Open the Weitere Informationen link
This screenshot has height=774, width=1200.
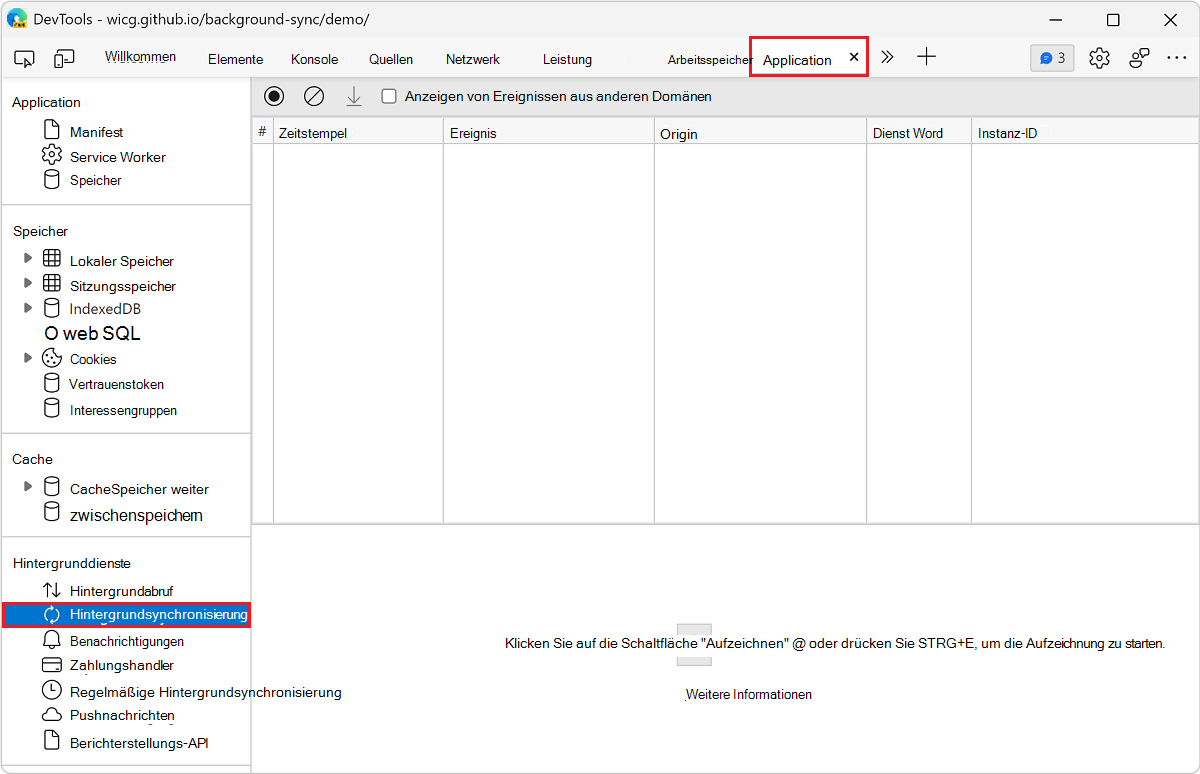tap(749, 694)
